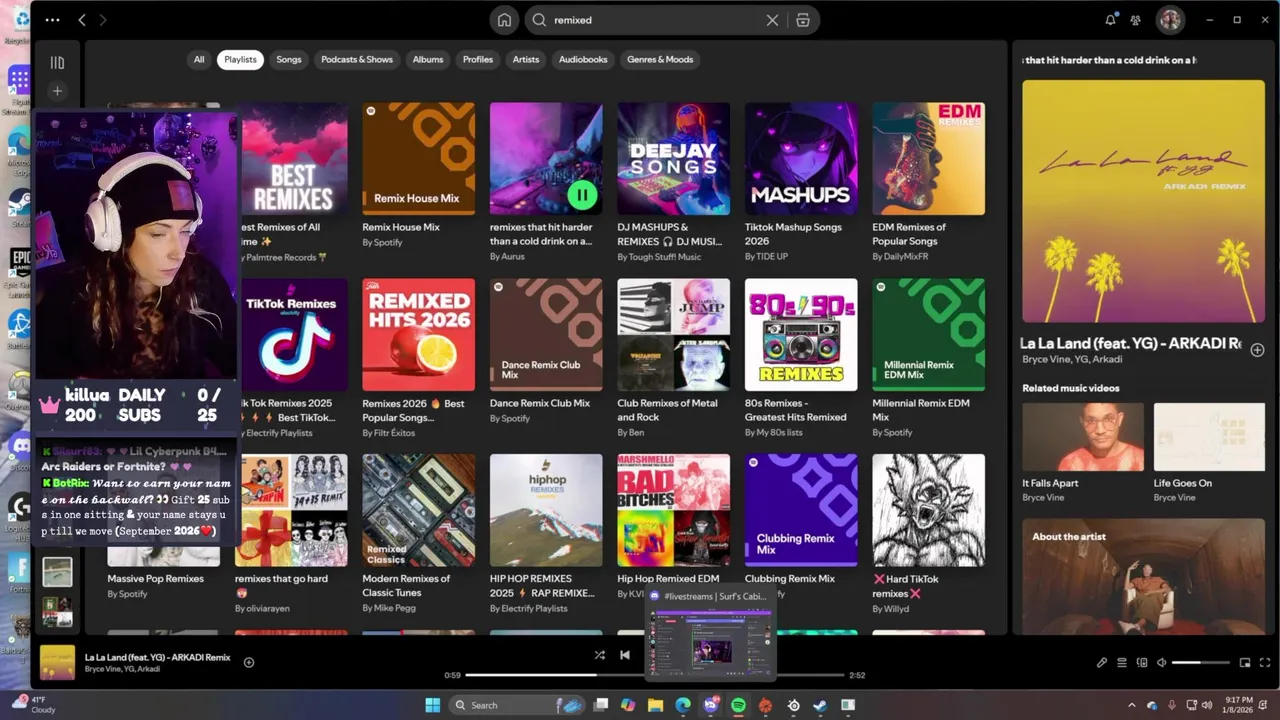Open connect to a device icon
Screen dimensions: 1280x720
pyautogui.click(x=1141, y=662)
